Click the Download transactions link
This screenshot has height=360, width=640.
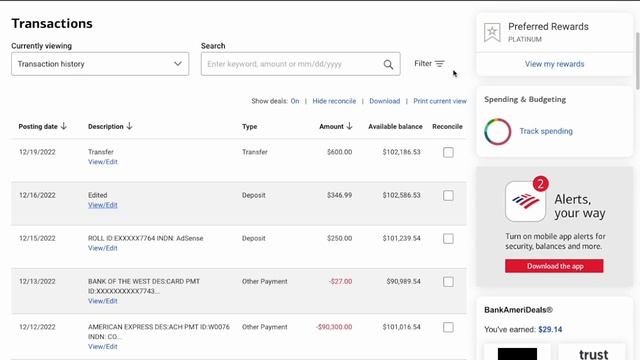(x=384, y=101)
